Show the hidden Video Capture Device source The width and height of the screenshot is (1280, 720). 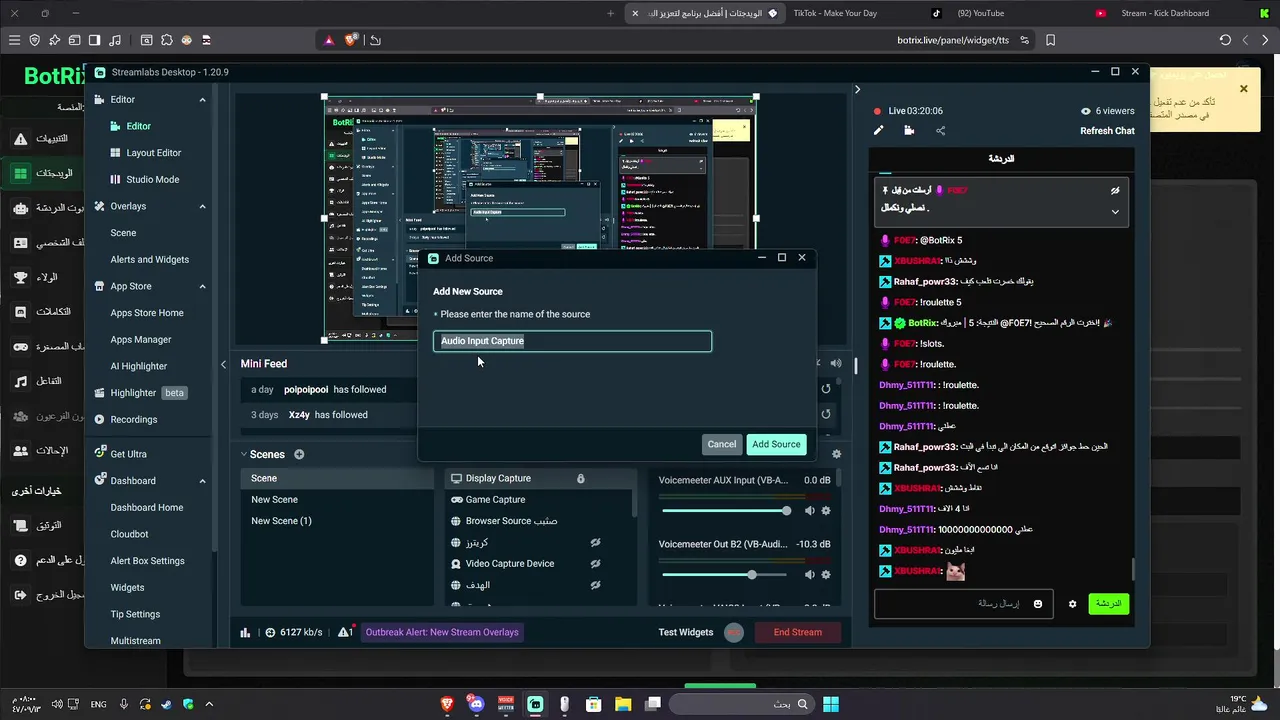click(x=595, y=564)
